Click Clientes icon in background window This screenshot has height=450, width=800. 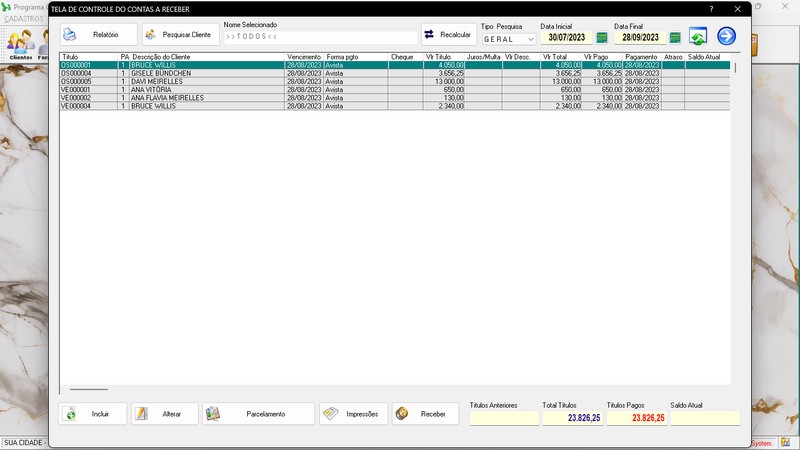[x=20, y=45]
